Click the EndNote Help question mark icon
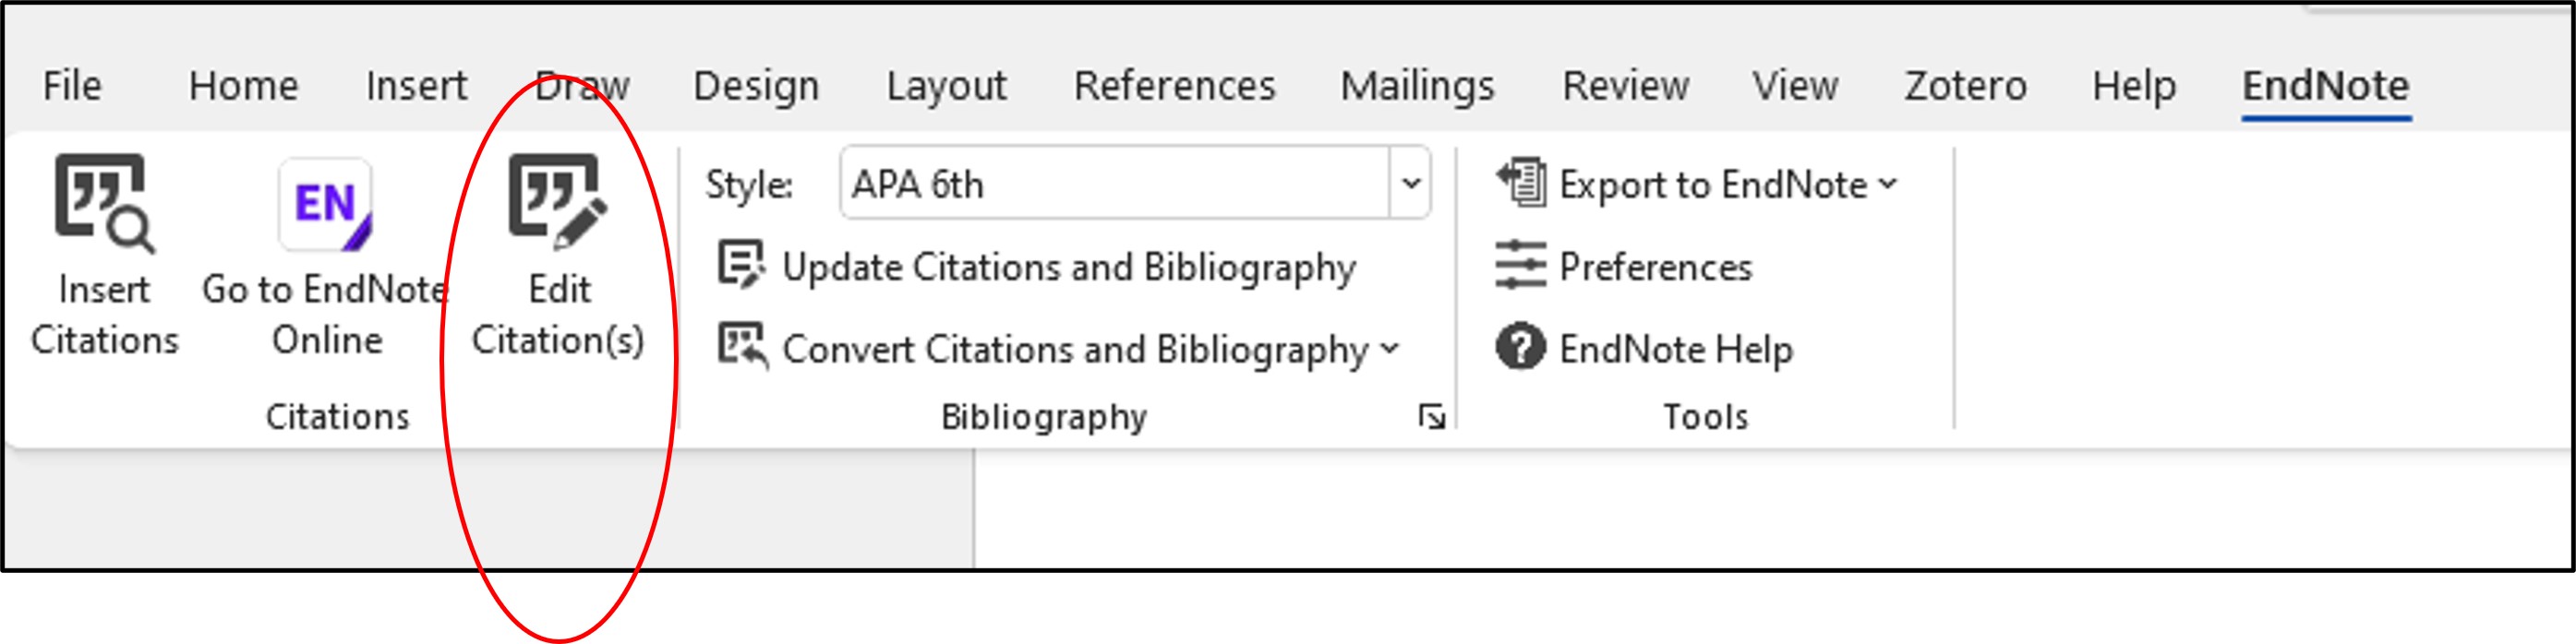 coord(1521,347)
